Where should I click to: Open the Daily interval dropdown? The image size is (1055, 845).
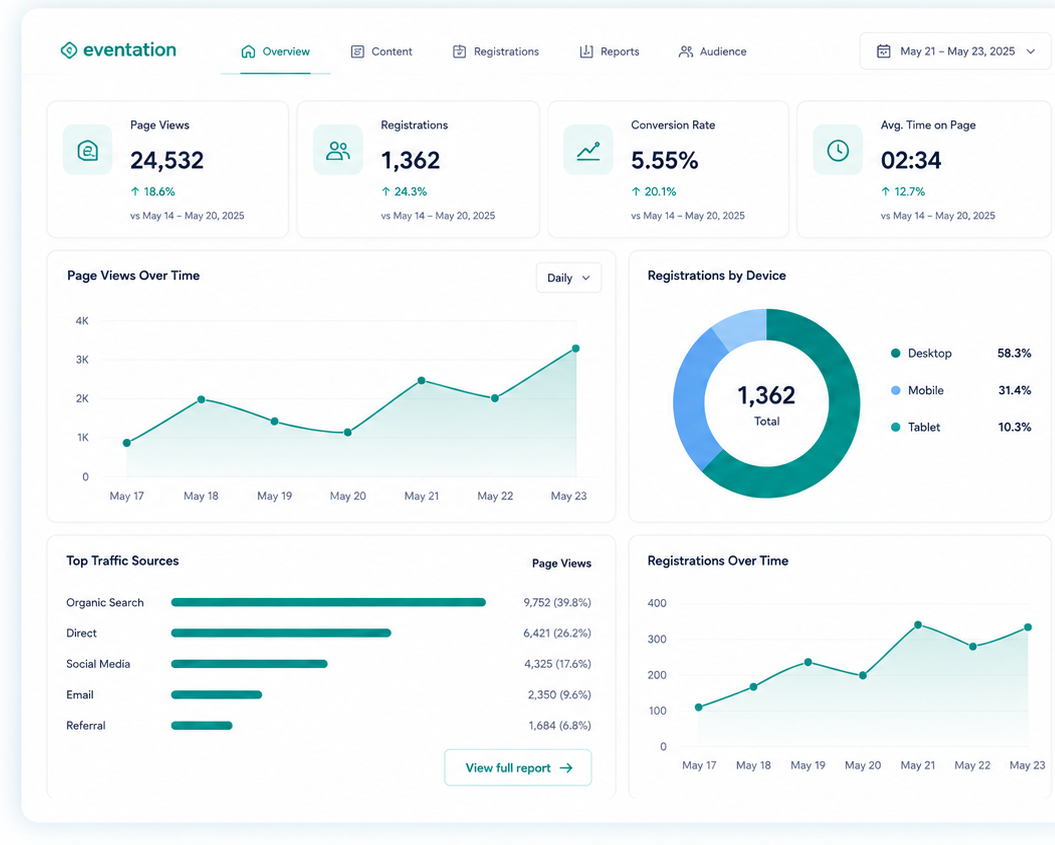[x=569, y=278]
